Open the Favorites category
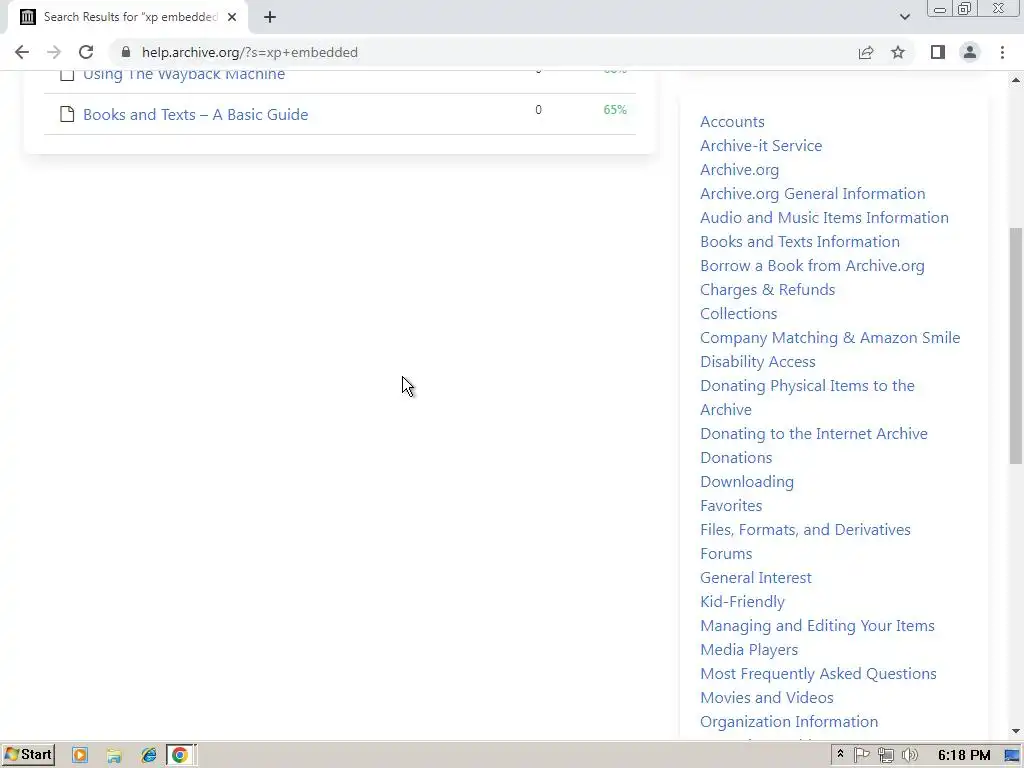 (x=731, y=506)
